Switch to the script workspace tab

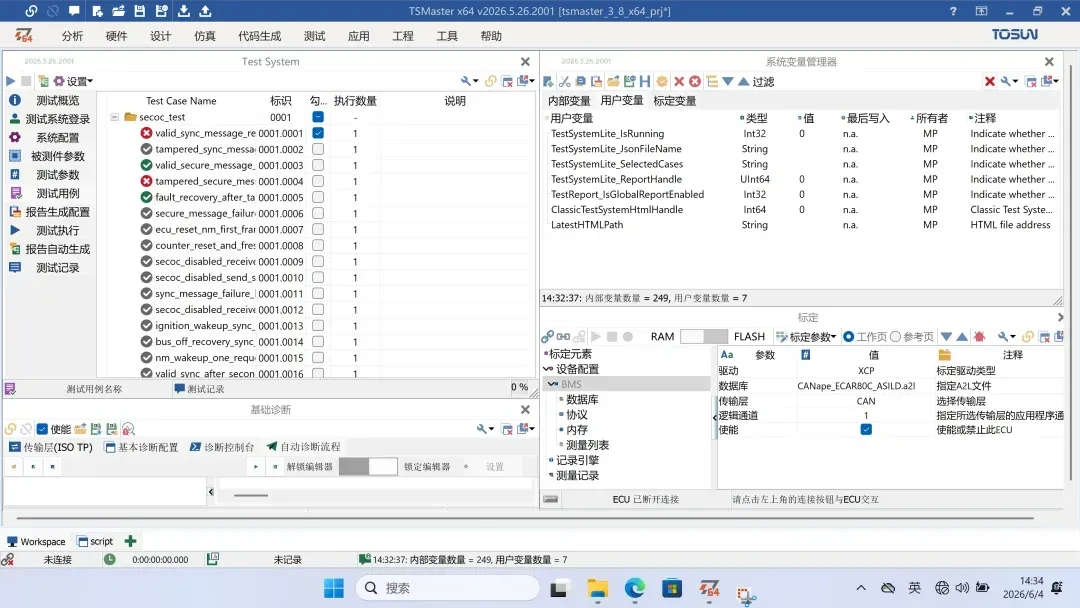pos(95,541)
